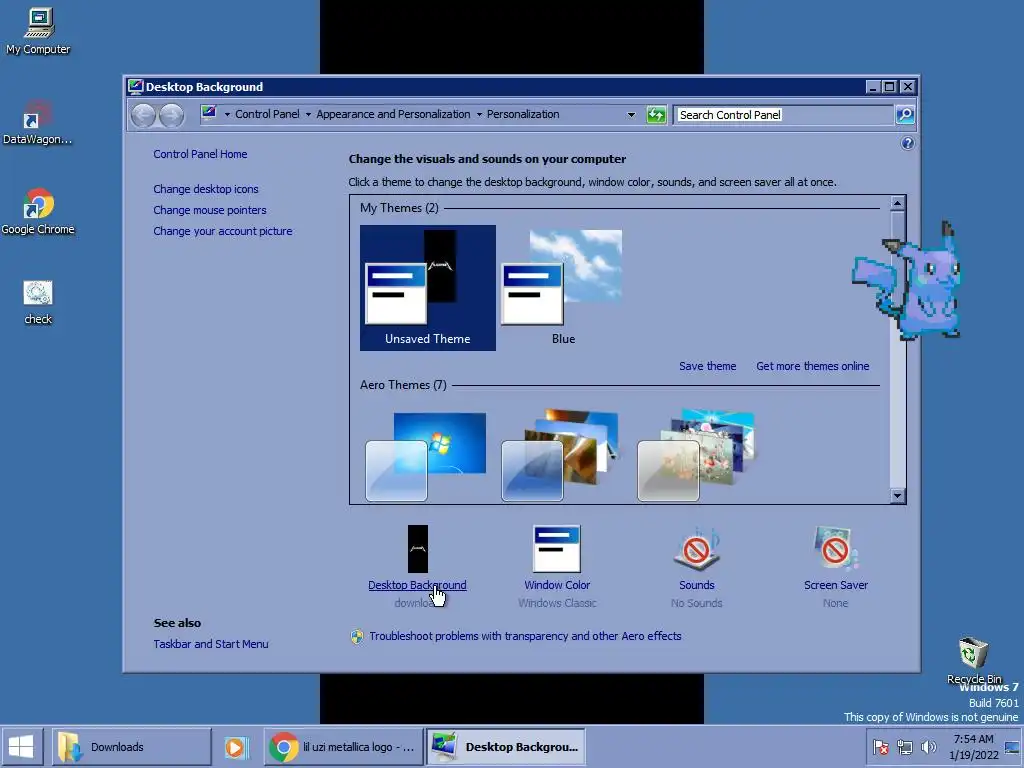Switch to the Chrome lil uzi metallica tab
Viewport: 1024px width, 768px height.
click(344, 747)
